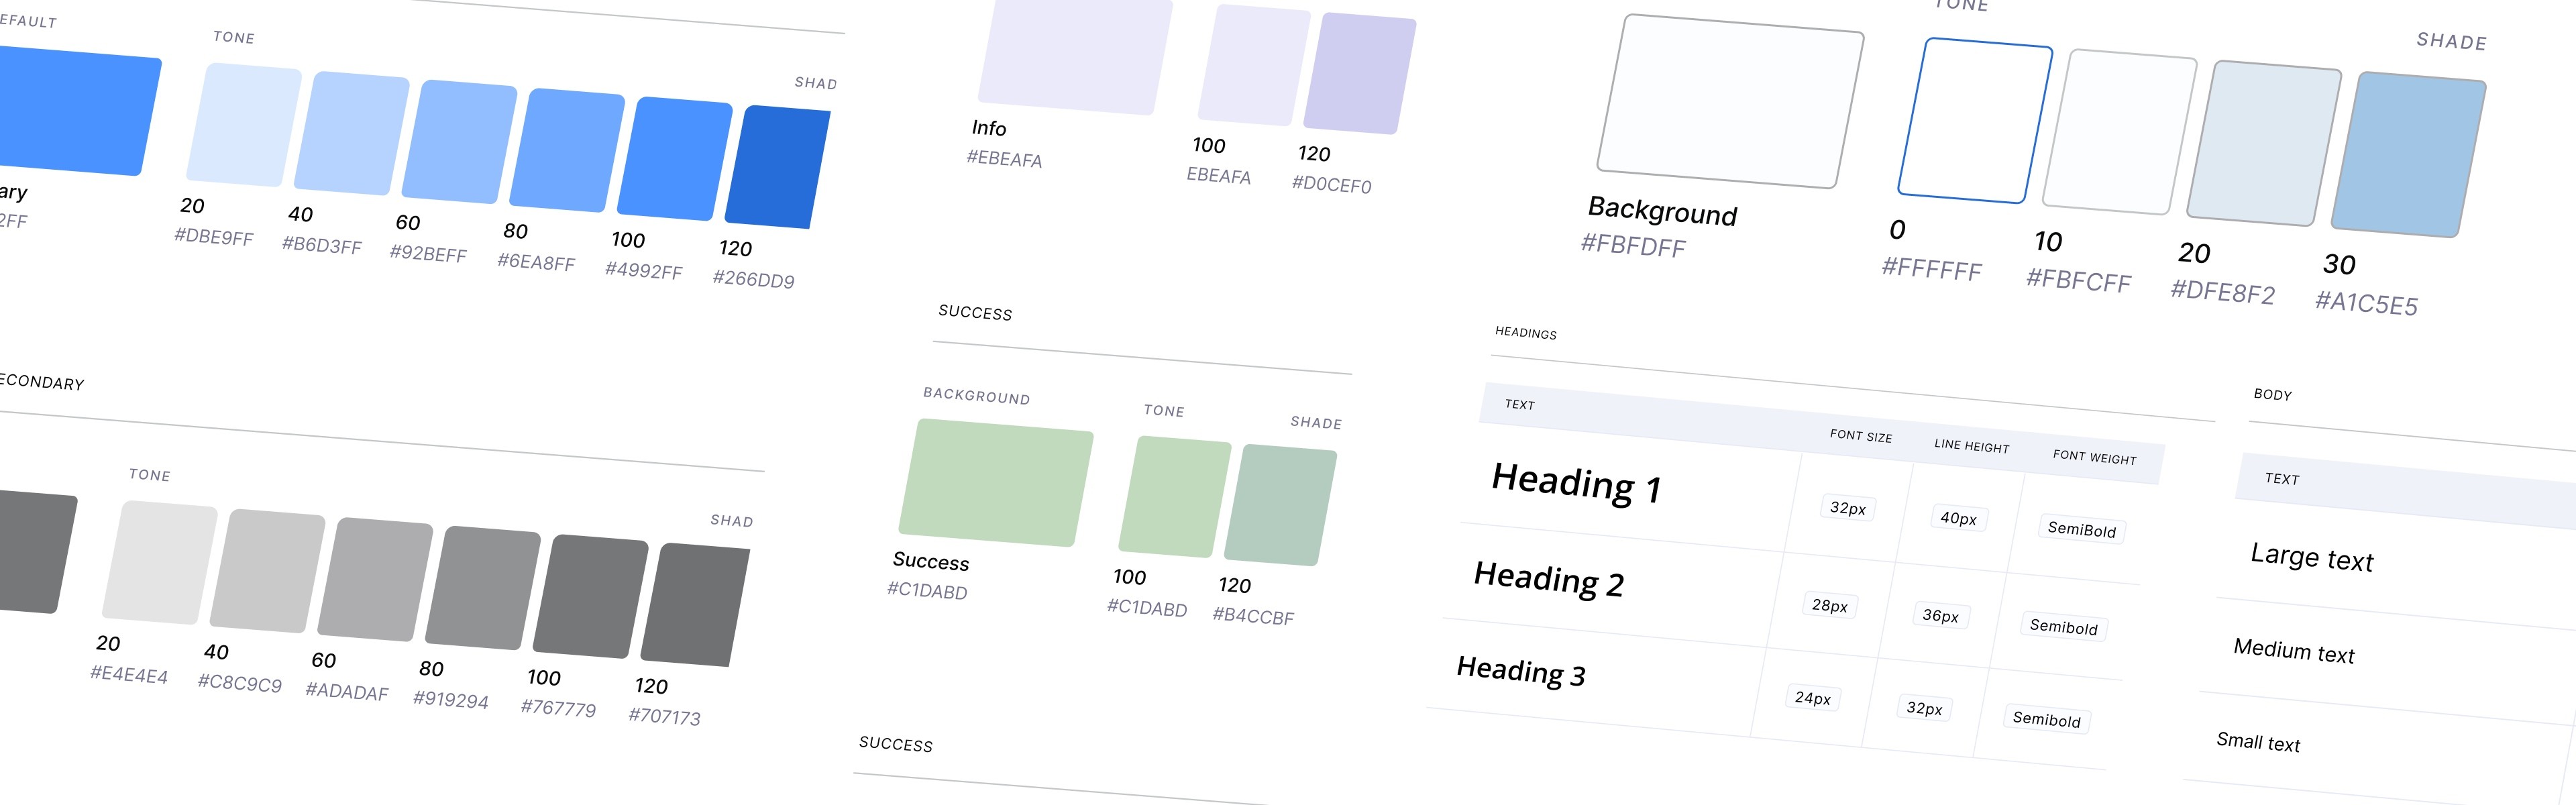2576x805 pixels.
Task: Select the Heading 2 text sample
Action: pyautogui.click(x=1548, y=579)
